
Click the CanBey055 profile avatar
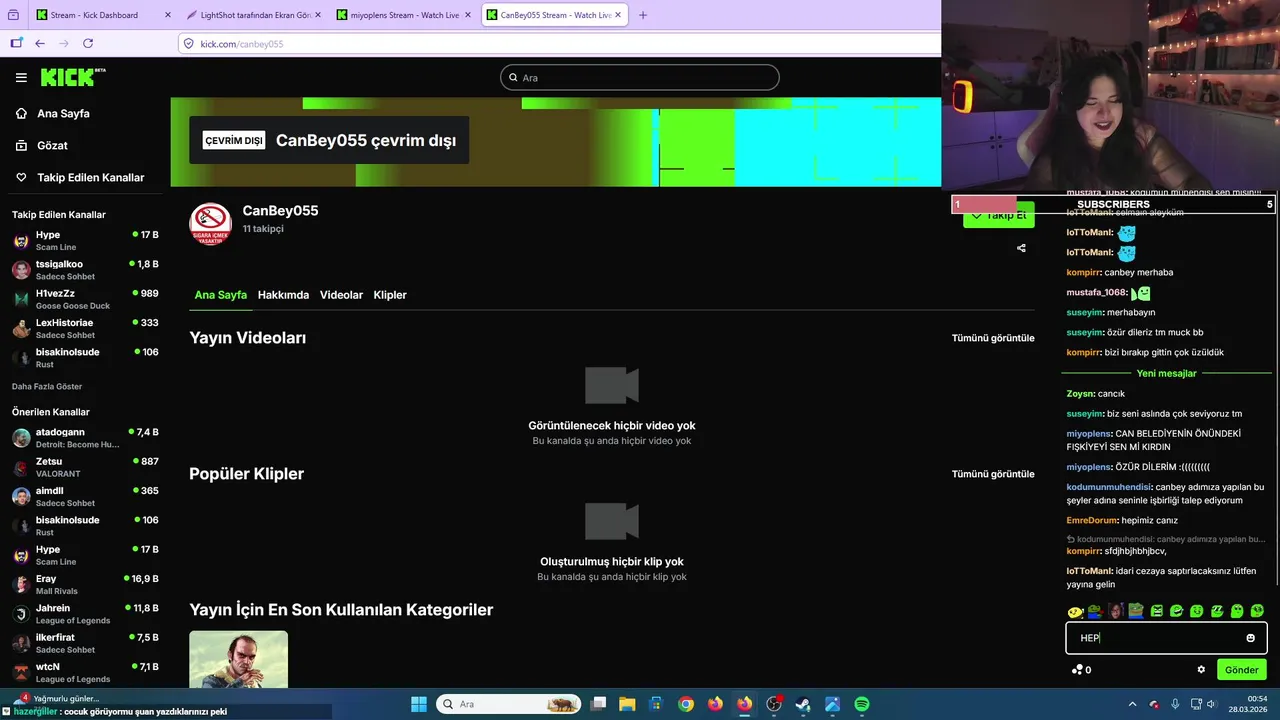coord(210,223)
